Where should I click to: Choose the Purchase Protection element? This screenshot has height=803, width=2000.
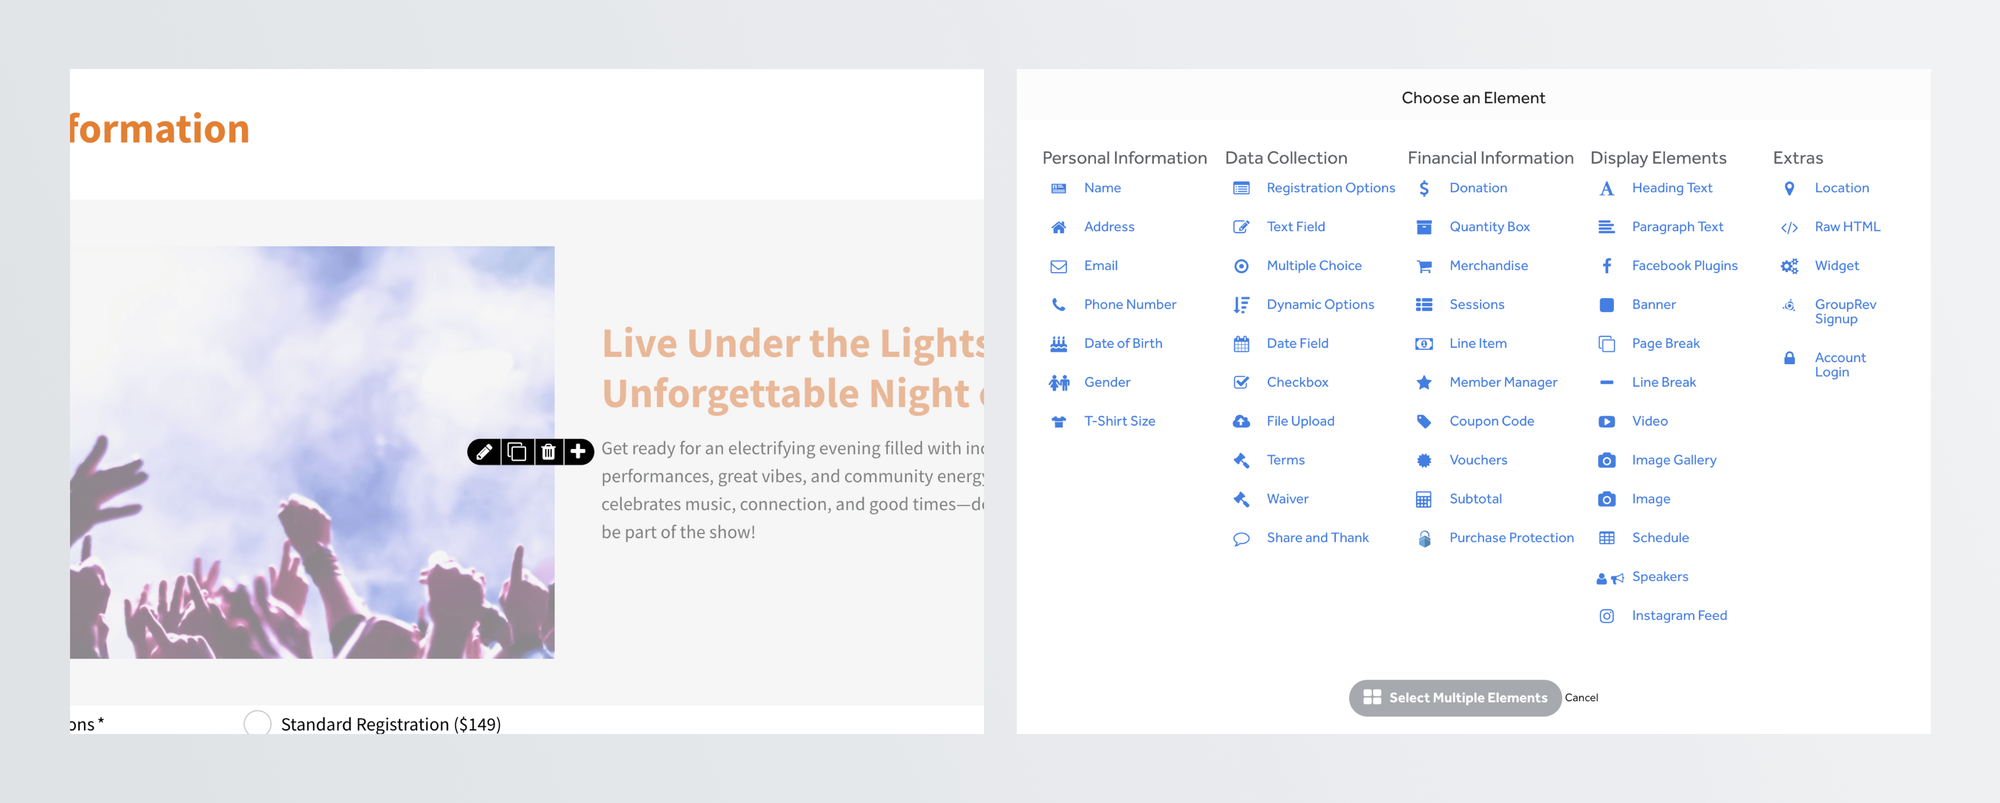1511,538
